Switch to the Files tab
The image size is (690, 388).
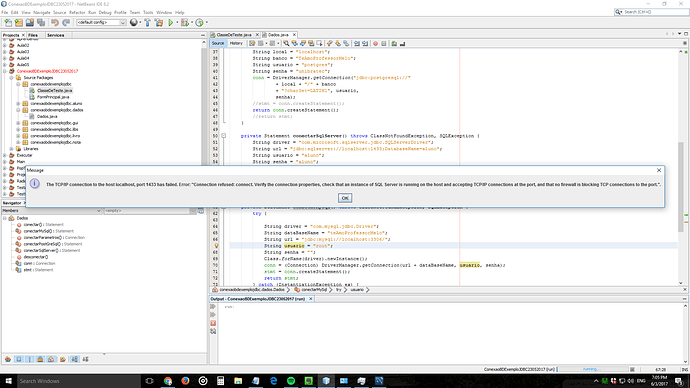pyautogui.click(x=33, y=35)
